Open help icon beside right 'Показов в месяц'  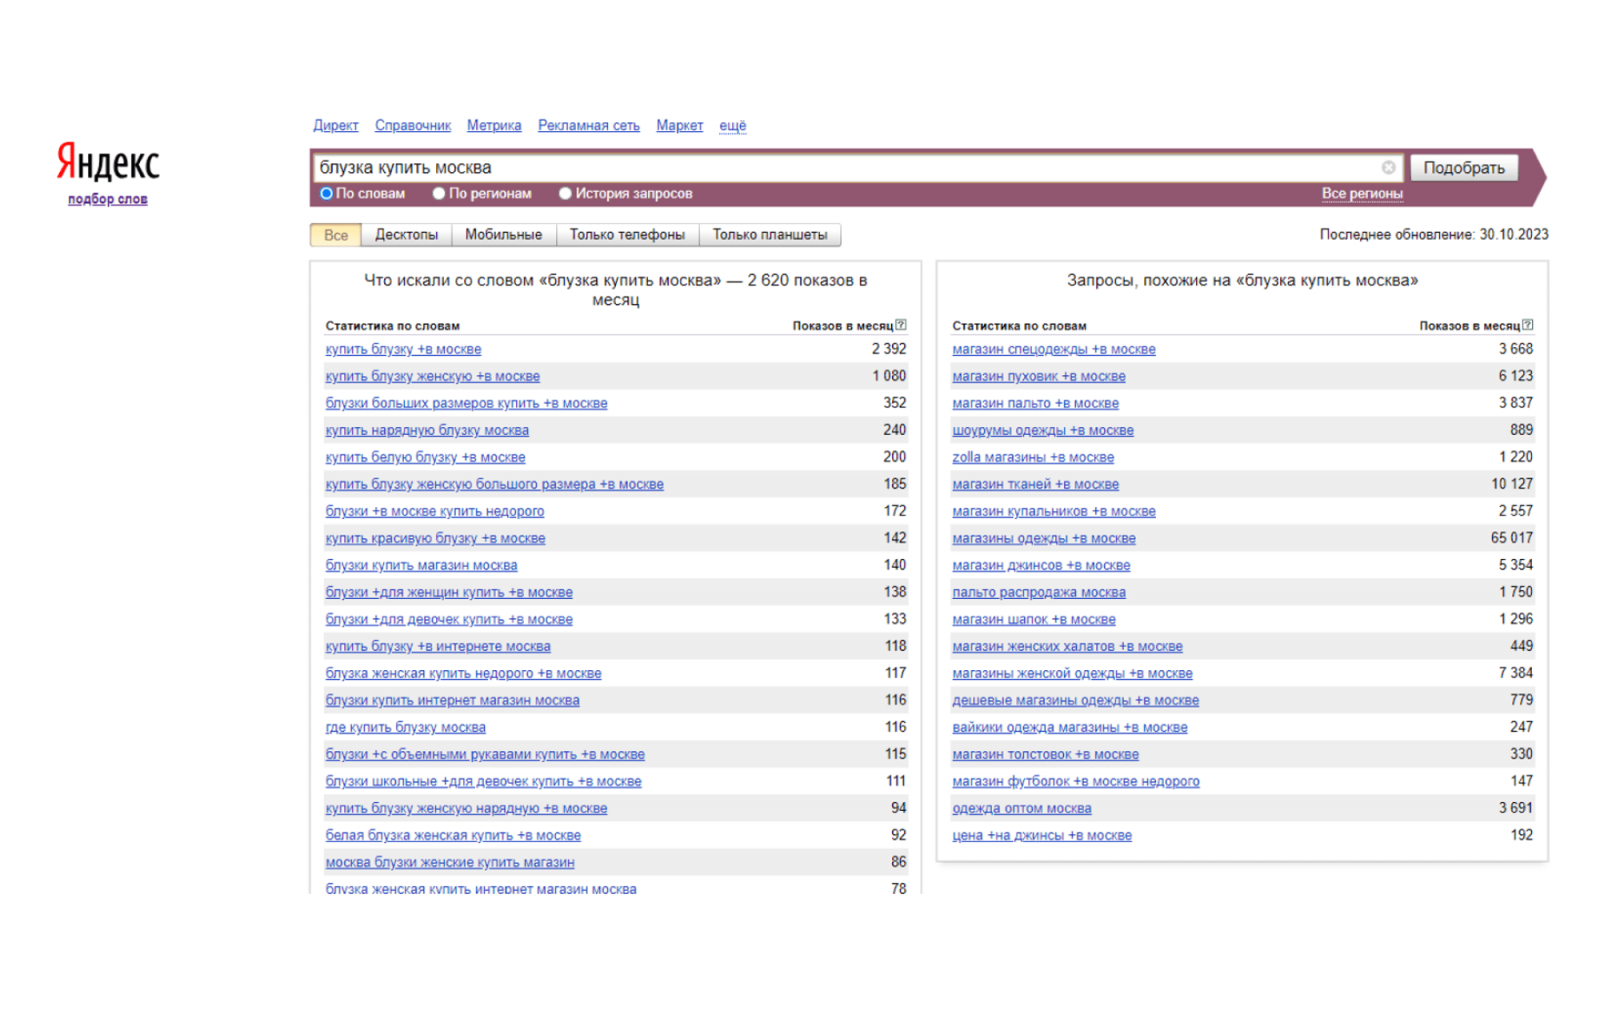[1527, 325]
